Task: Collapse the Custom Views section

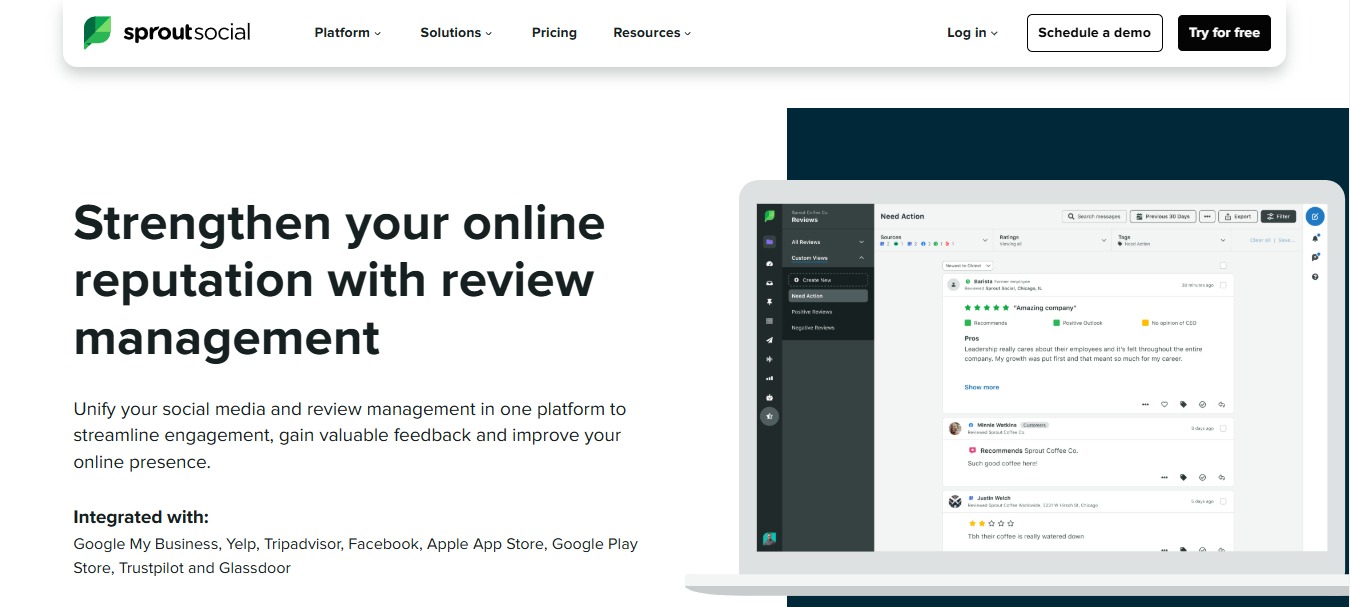Action: pos(861,257)
